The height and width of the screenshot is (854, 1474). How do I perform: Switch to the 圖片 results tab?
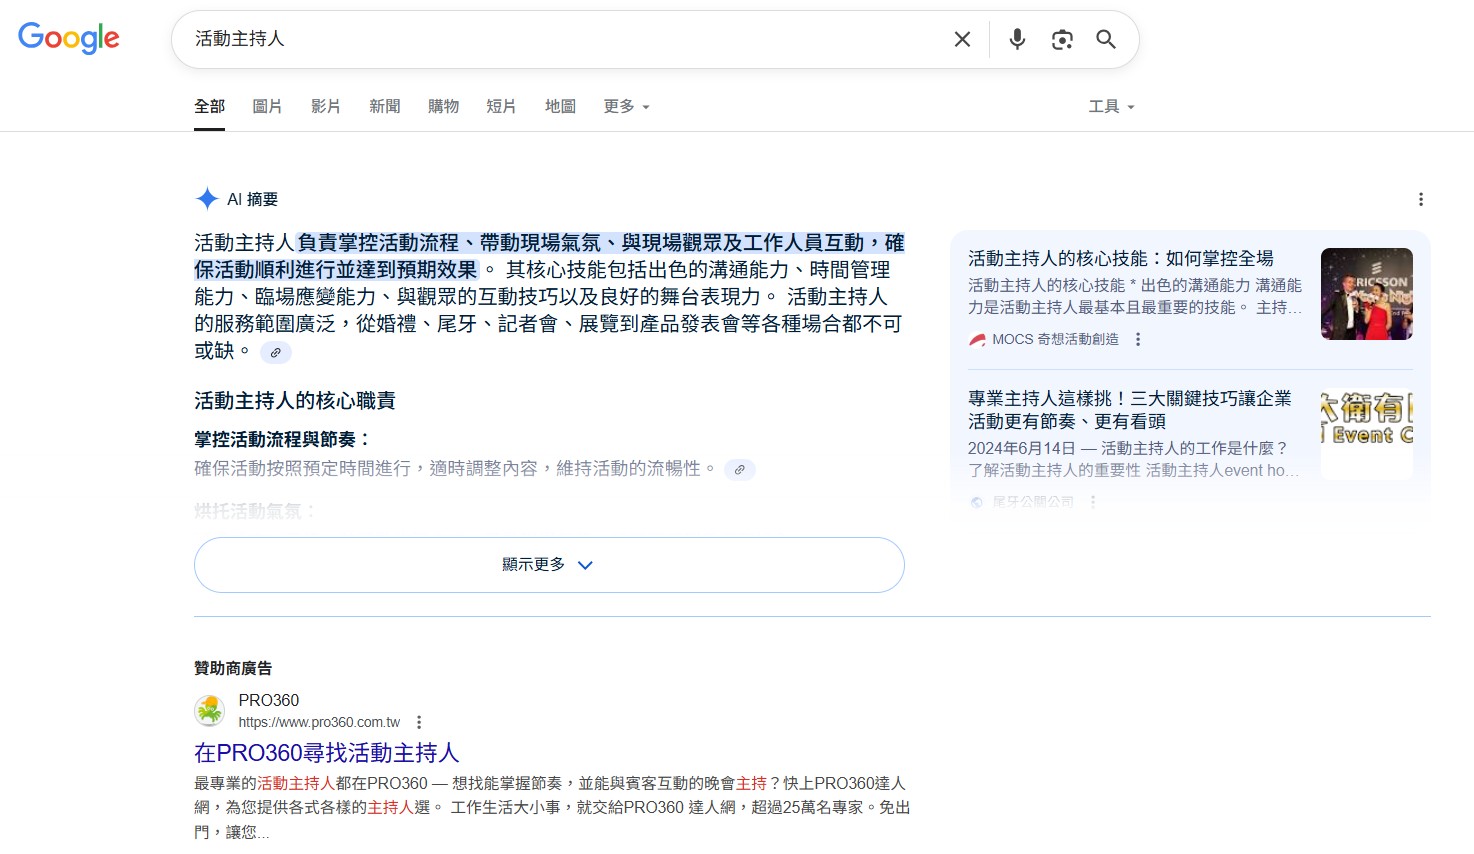(267, 106)
